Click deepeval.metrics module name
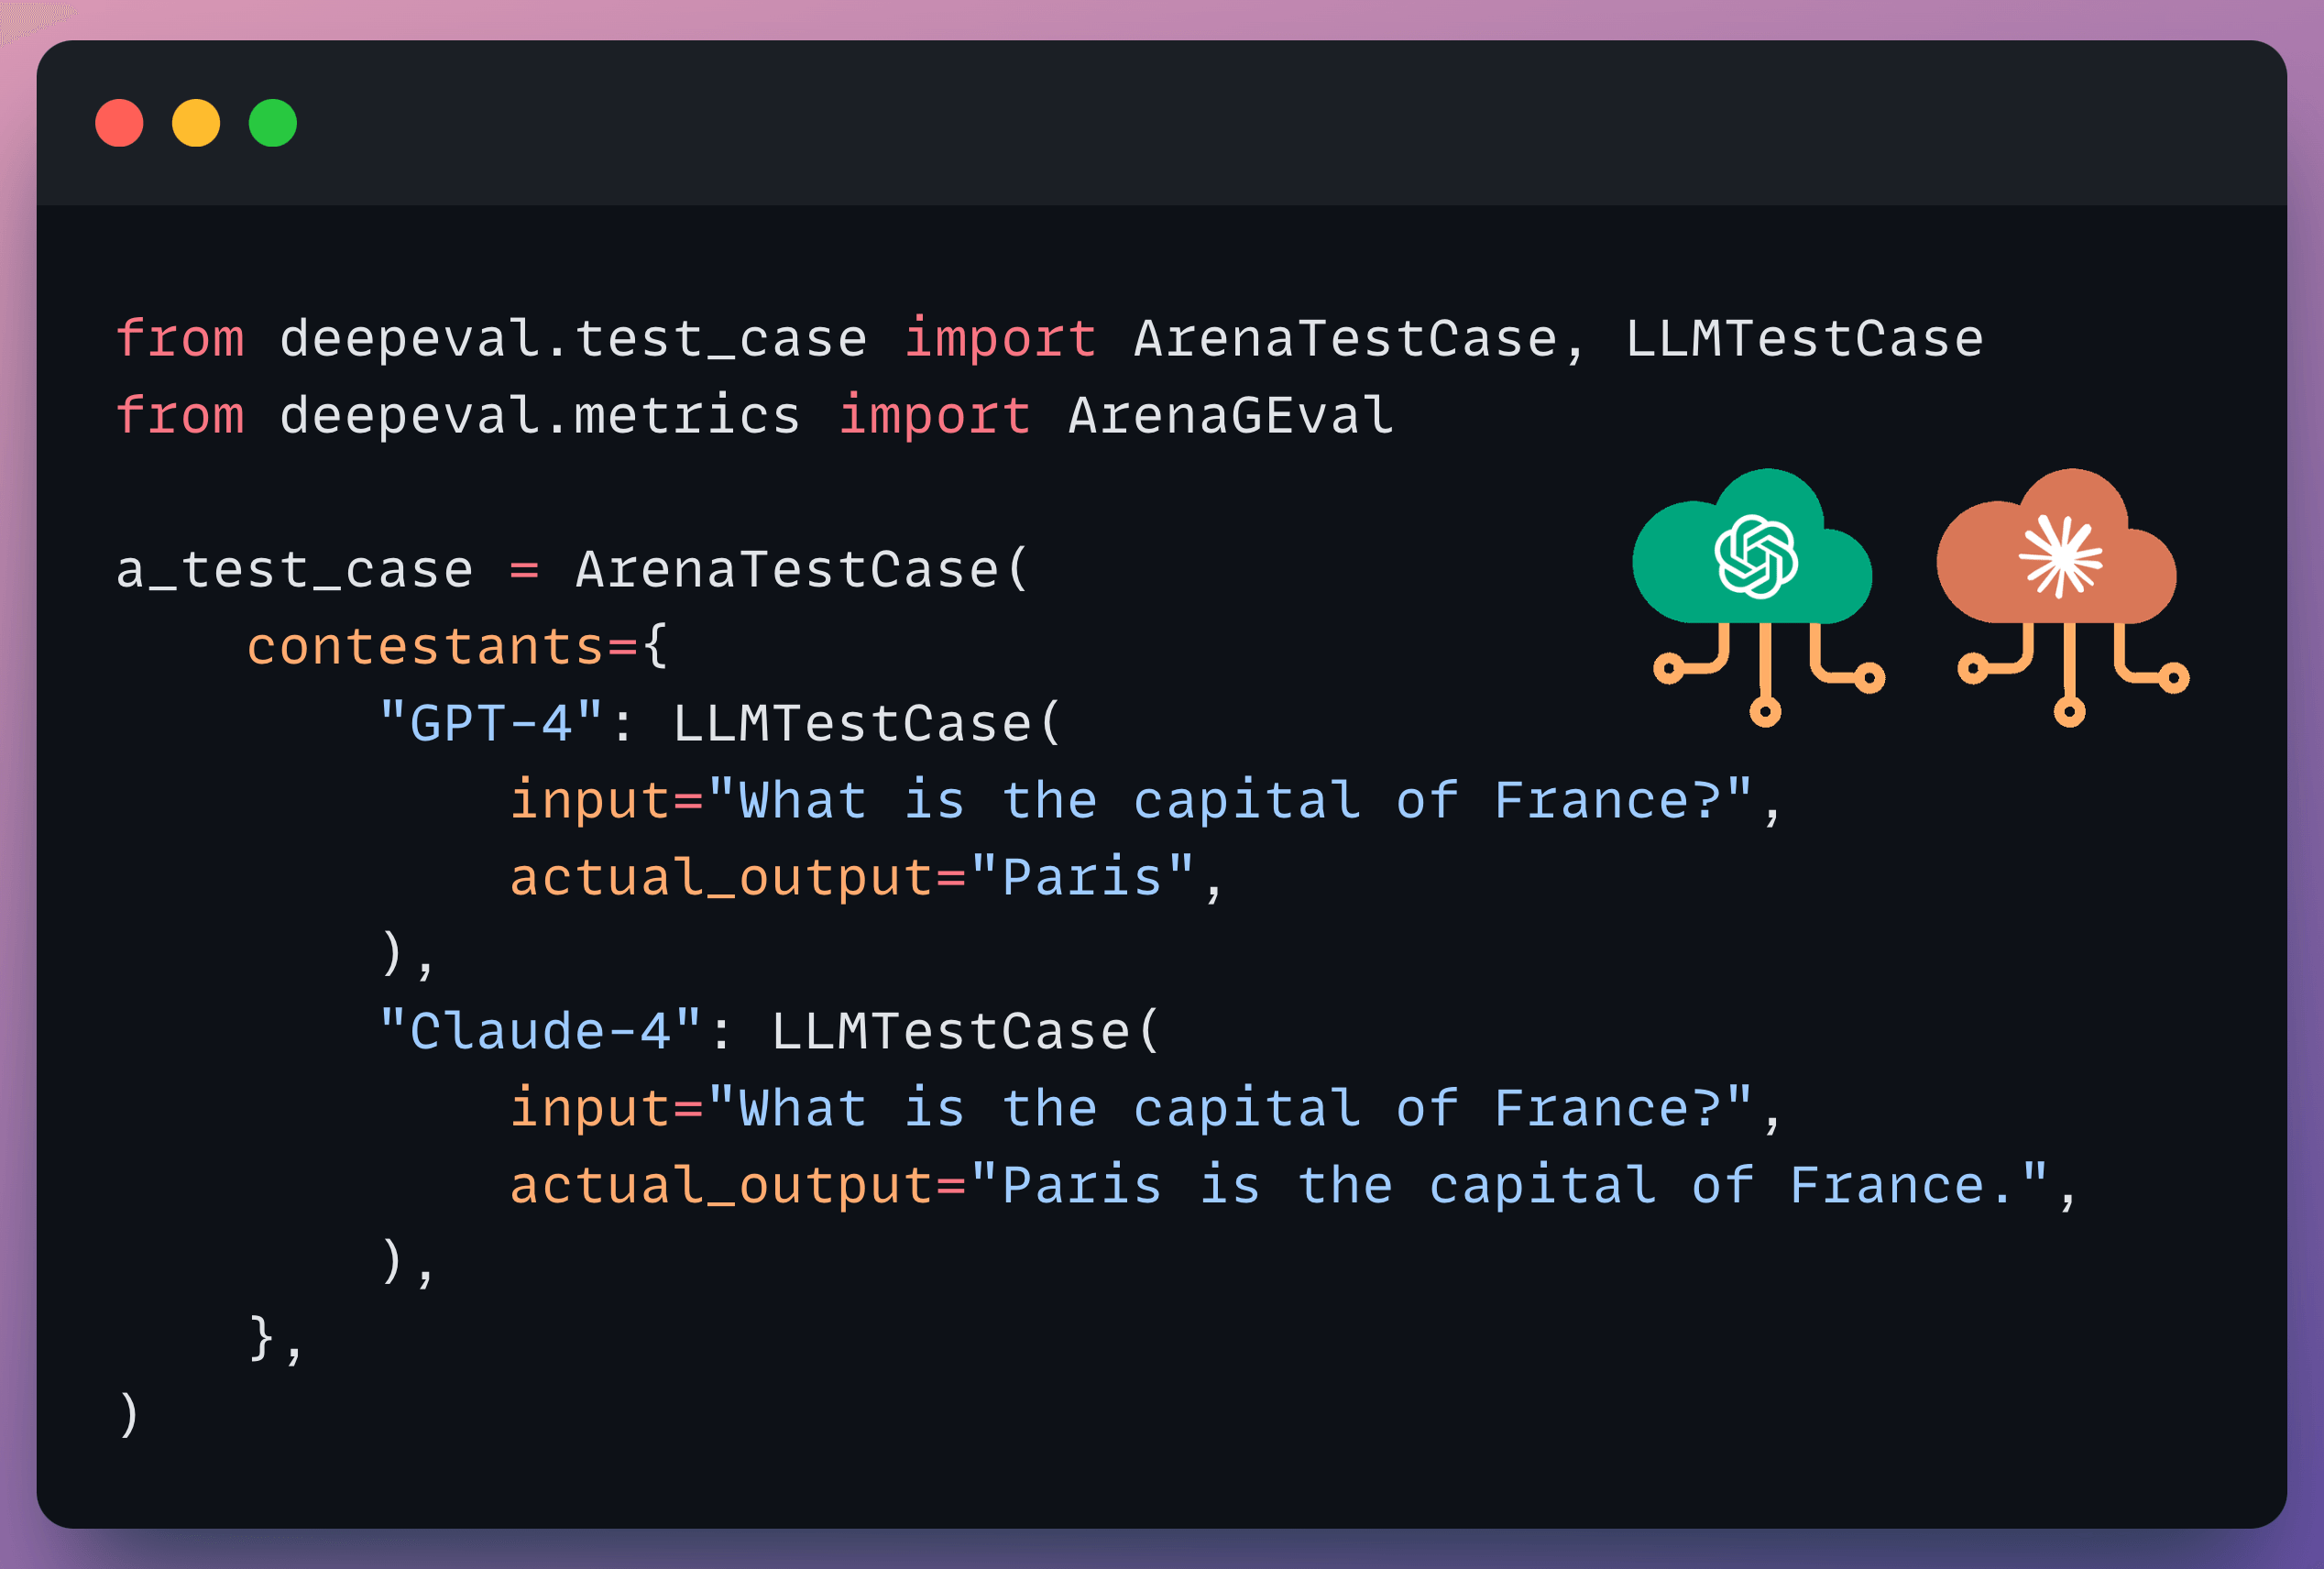 click(540, 415)
